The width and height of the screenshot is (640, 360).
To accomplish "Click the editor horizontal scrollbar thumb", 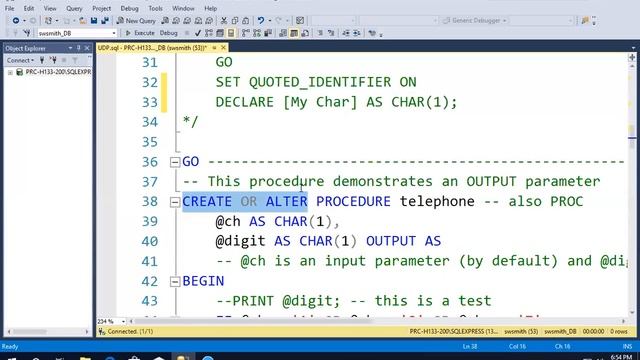I will [253, 321].
